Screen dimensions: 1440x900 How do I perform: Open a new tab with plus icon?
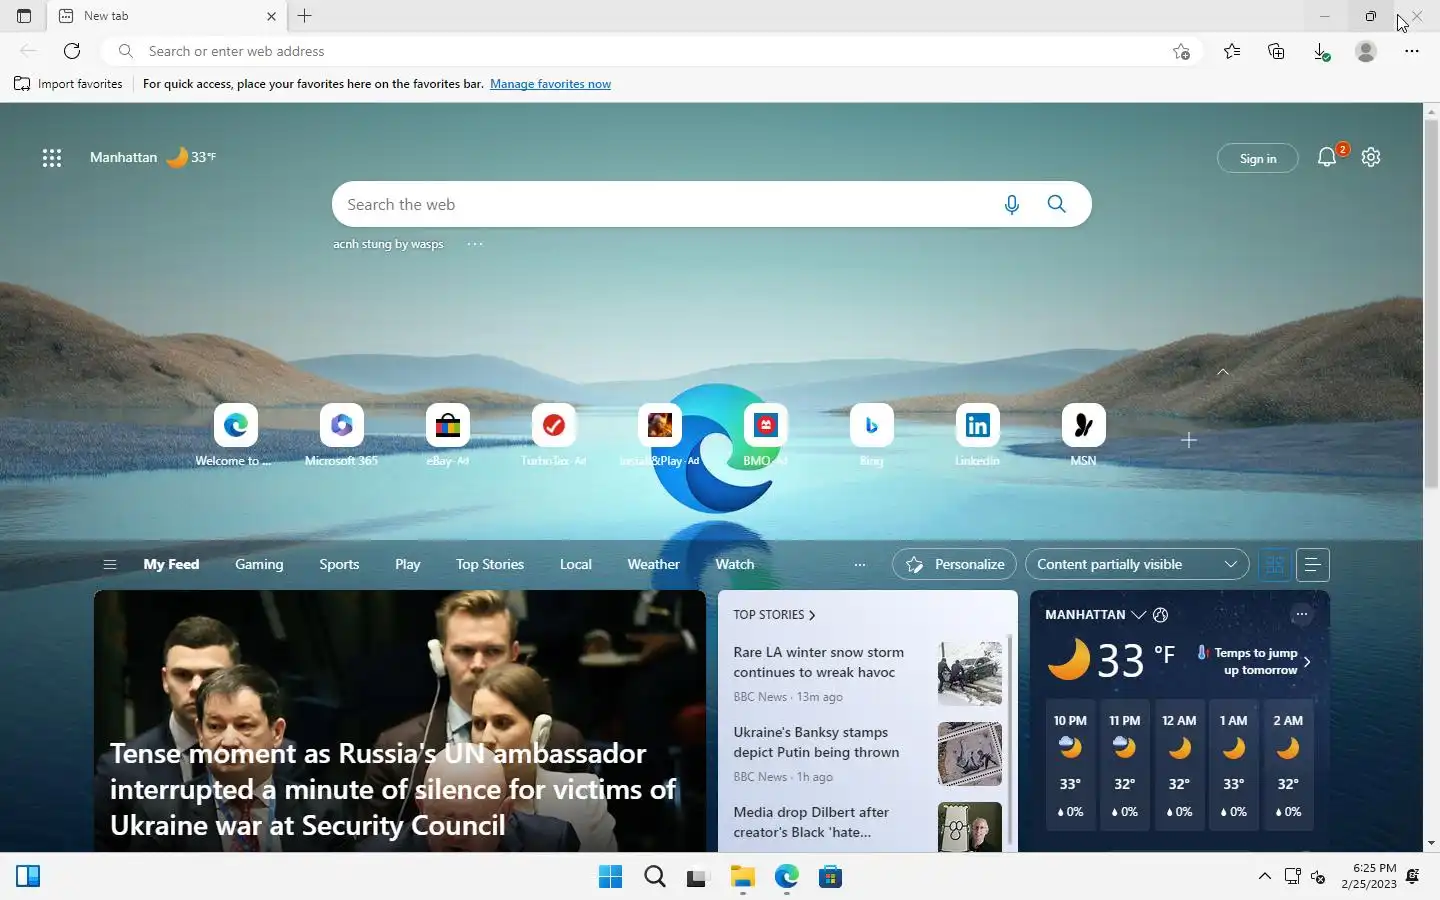click(x=305, y=16)
